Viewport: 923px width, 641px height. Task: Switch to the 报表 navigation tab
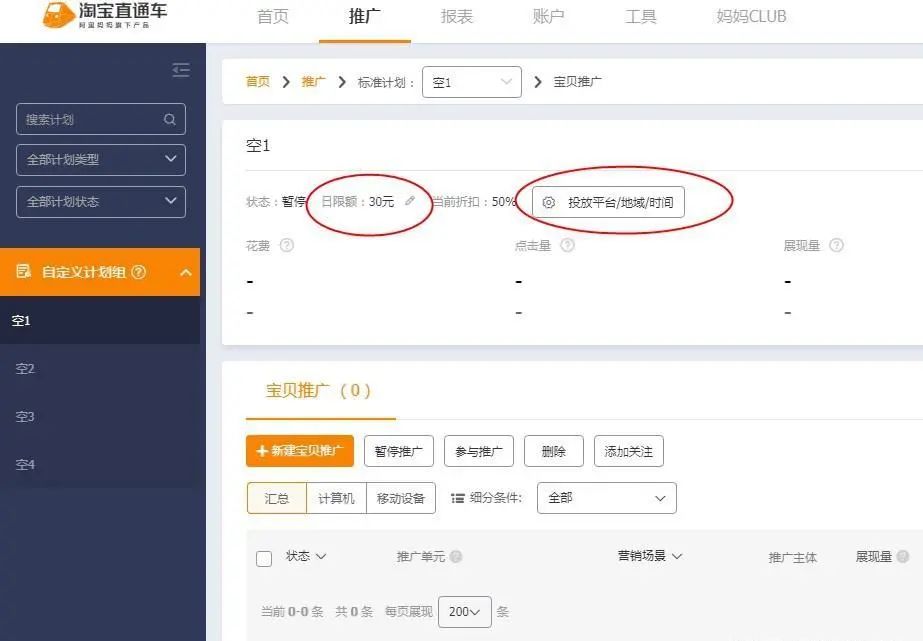(x=456, y=17)
